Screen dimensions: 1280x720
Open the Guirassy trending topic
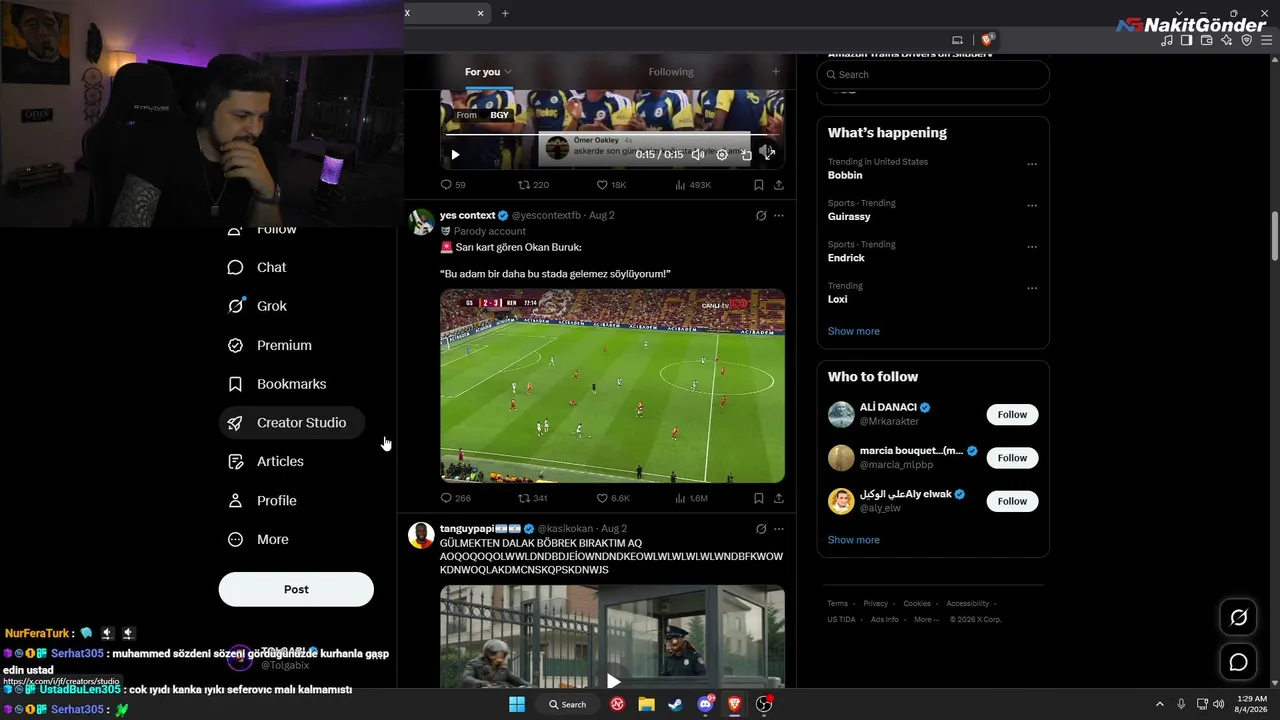click(x=849, y=216)
